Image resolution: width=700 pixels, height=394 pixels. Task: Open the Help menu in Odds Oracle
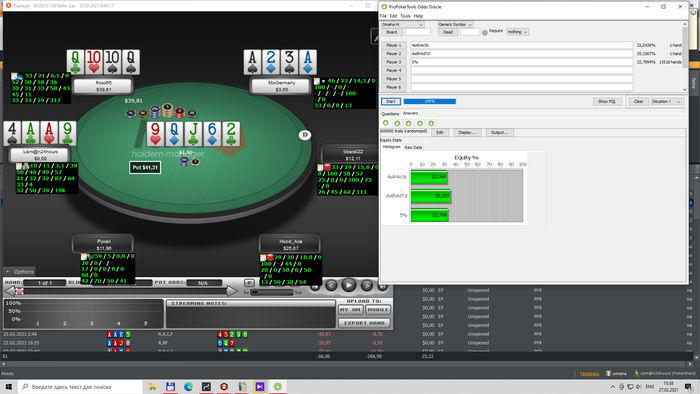click(x=418, y=16)
